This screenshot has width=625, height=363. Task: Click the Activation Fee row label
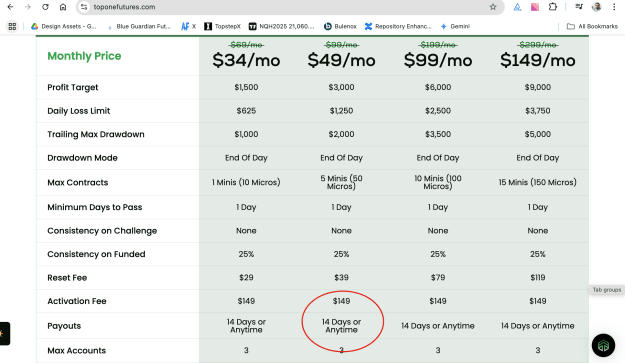point(77,301)
